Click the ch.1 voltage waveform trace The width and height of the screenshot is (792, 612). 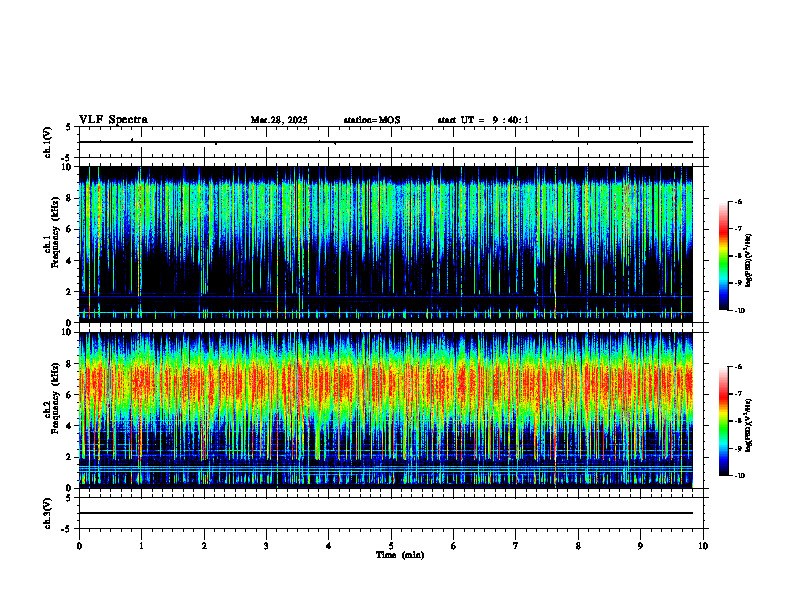pos(385,142)
